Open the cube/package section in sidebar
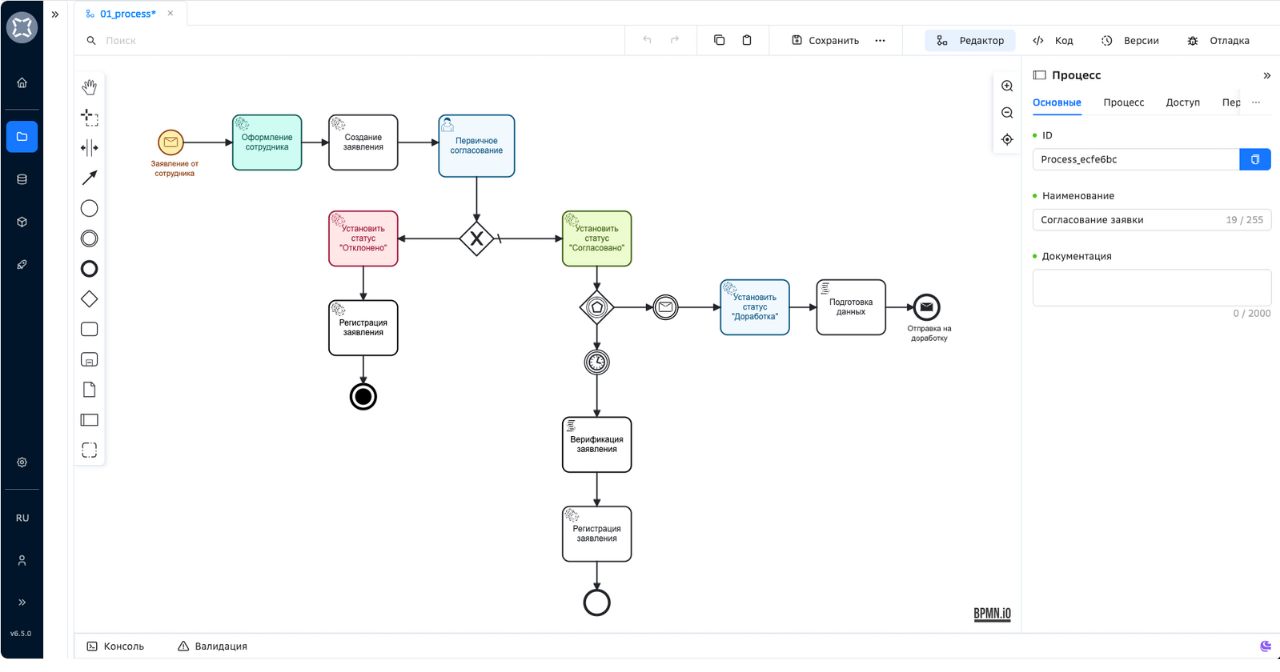This screenshot has width=1280, height=672. pos(22,222)
